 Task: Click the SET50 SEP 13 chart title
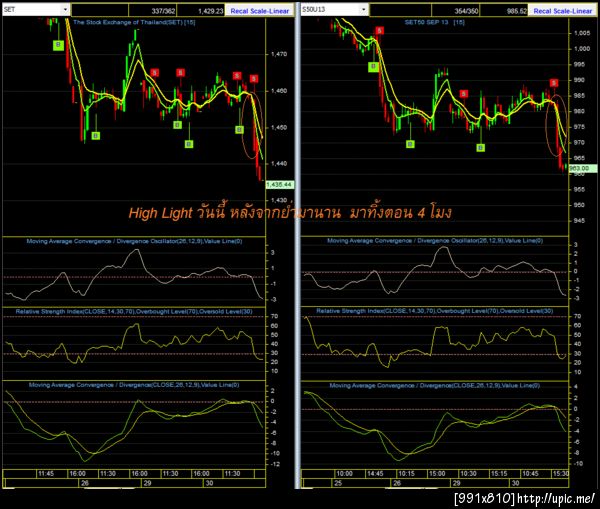click(435, 22)
